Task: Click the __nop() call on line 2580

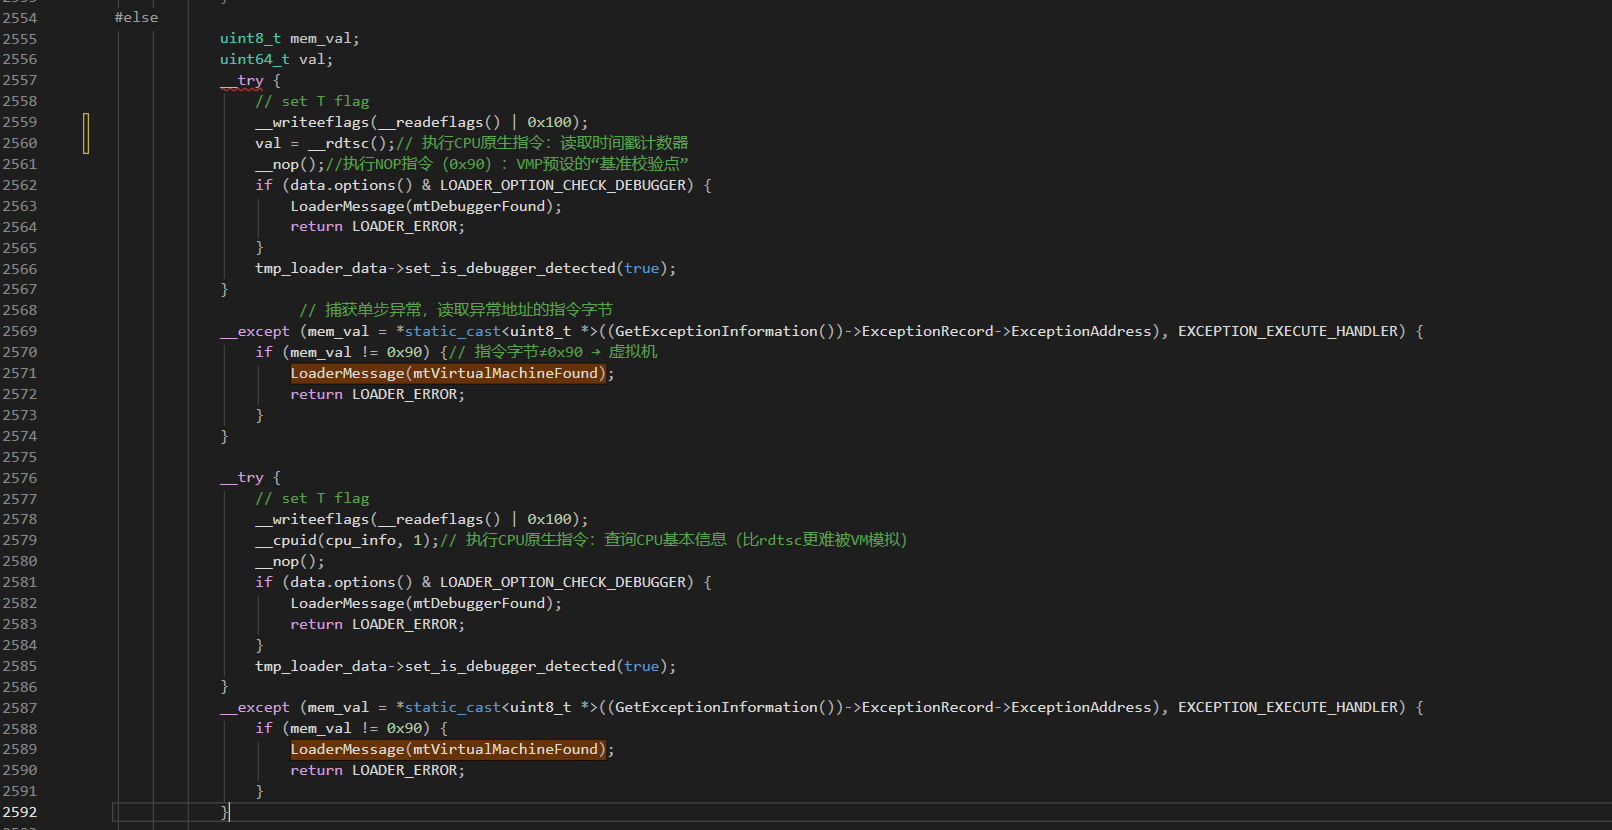Action: click(x=289, y=561)
